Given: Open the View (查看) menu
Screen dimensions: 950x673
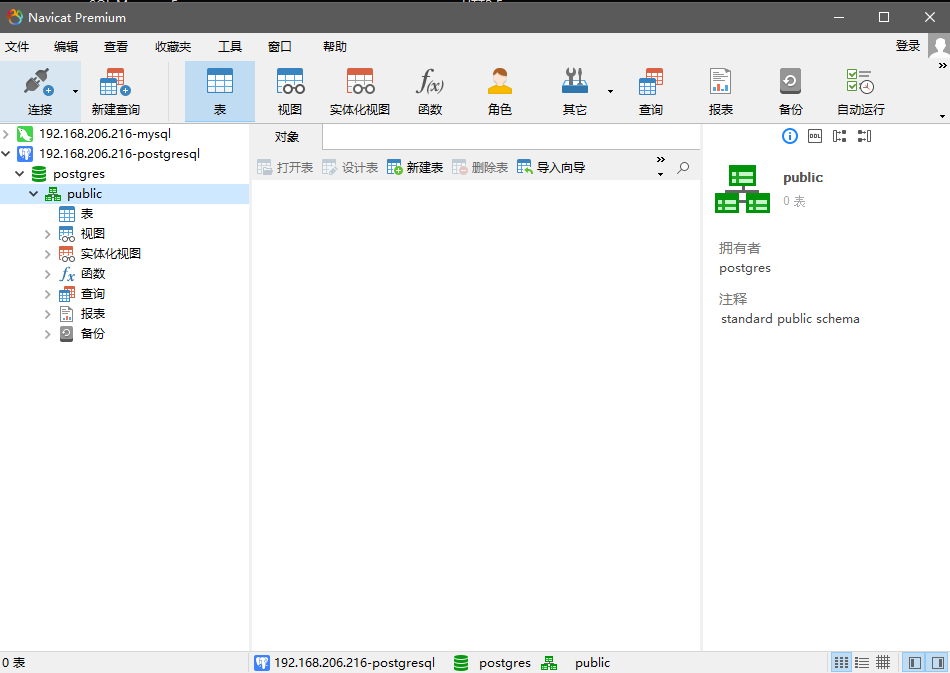Looking at the screenshot, I should [115, 47].
